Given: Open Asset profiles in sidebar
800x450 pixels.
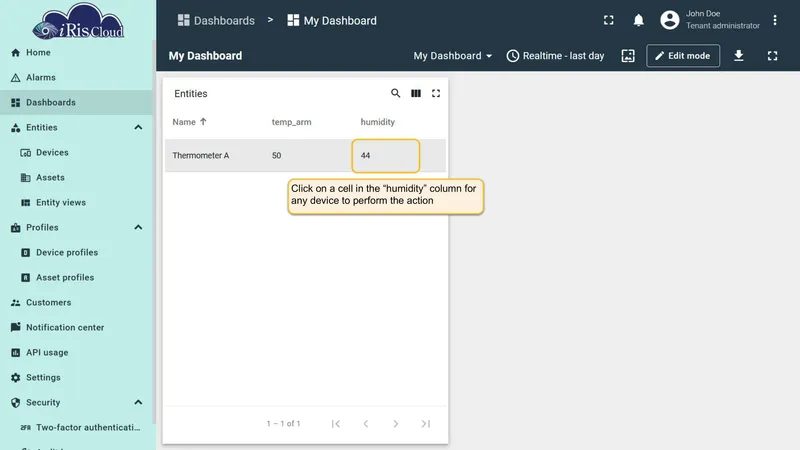Looking at the screenshot, I should click(77, 278).
